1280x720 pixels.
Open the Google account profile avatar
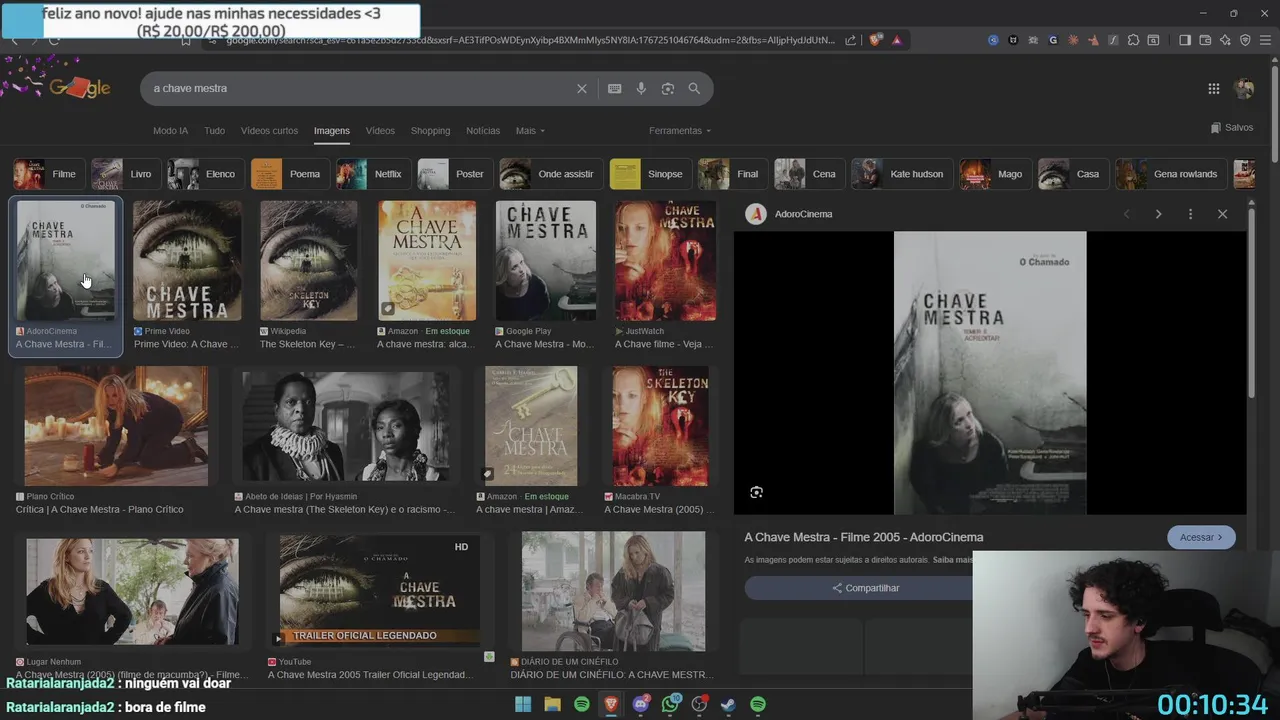[1244, 89]
